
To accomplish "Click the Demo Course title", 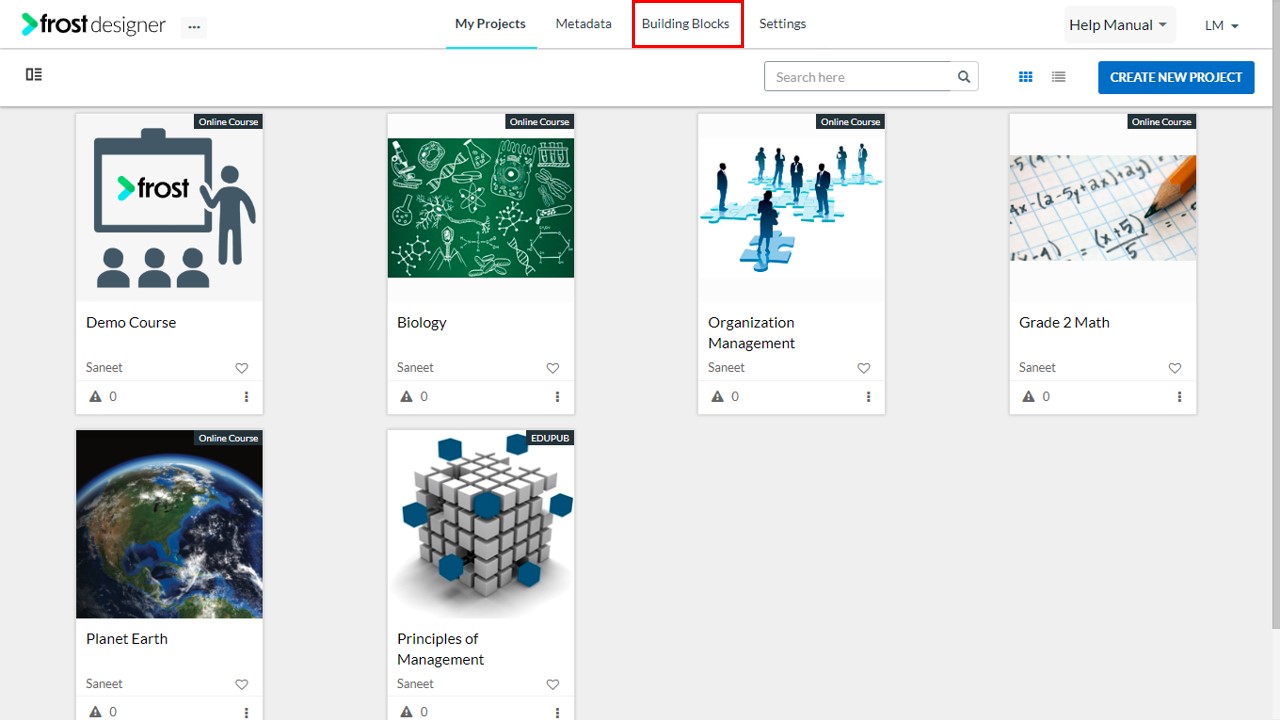I will (131, 322).
